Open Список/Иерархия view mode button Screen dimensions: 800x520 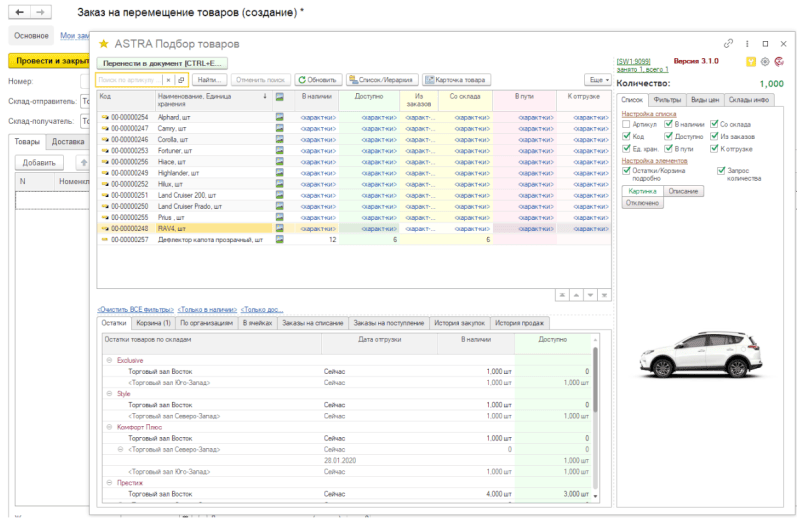pos(382,79)
